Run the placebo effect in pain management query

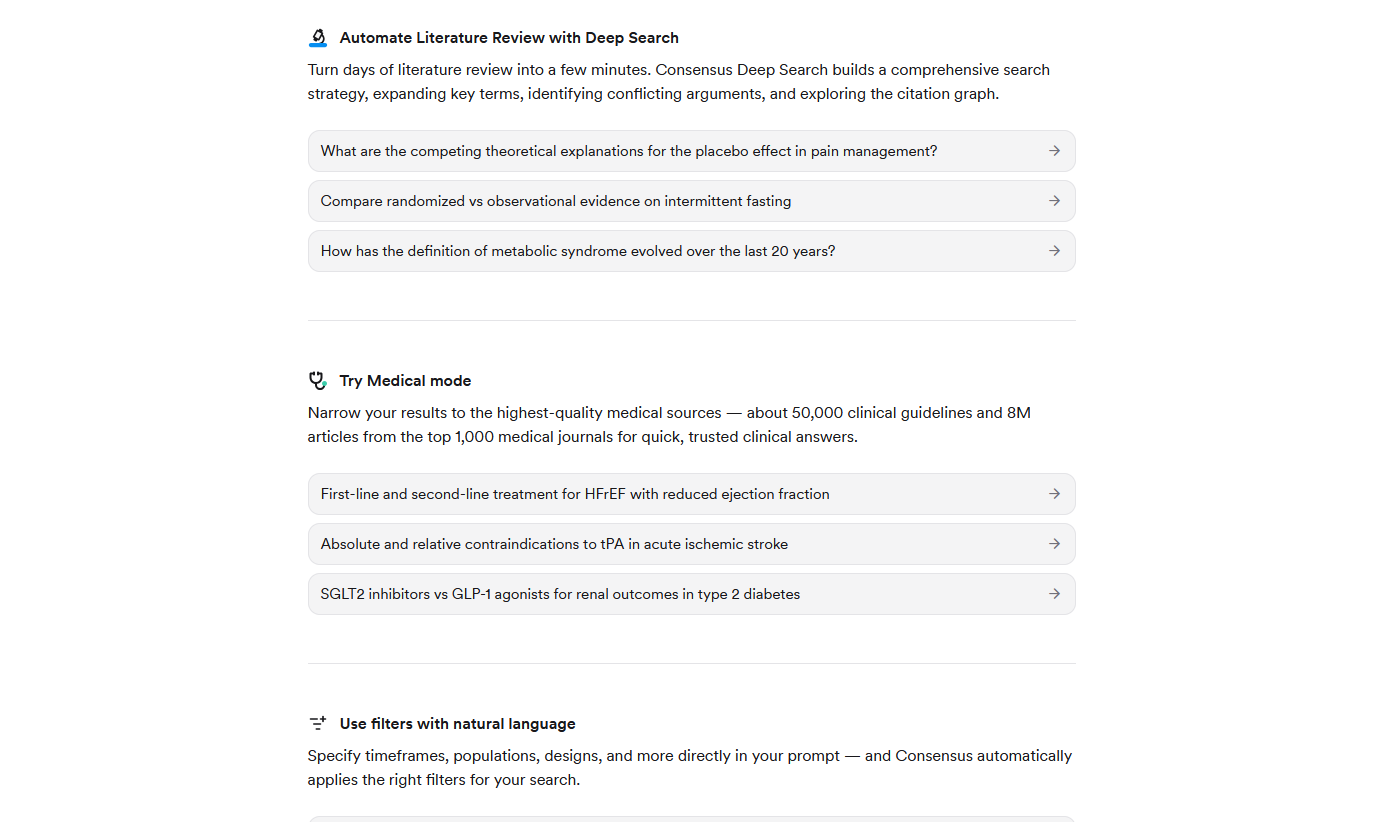coord(692,151)
